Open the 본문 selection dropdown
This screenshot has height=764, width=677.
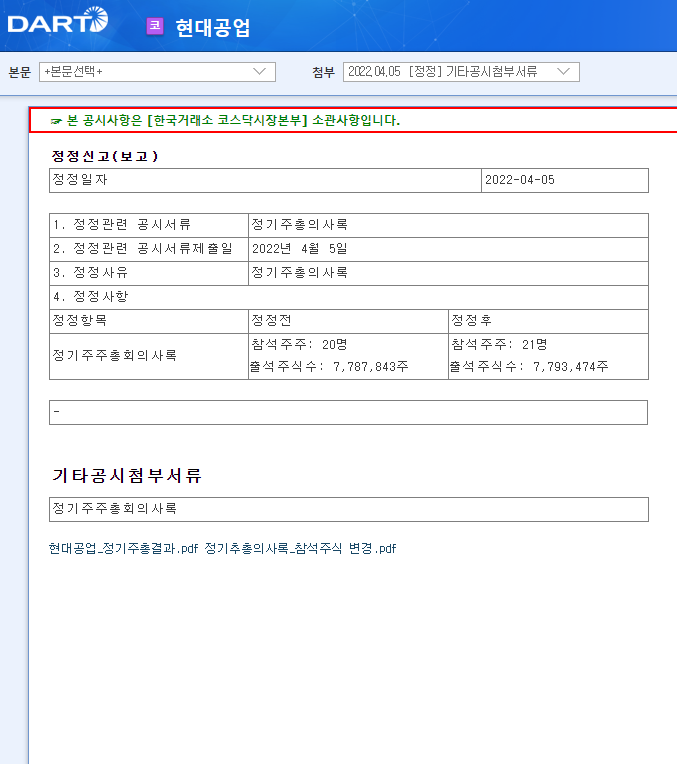click(157, 72)
